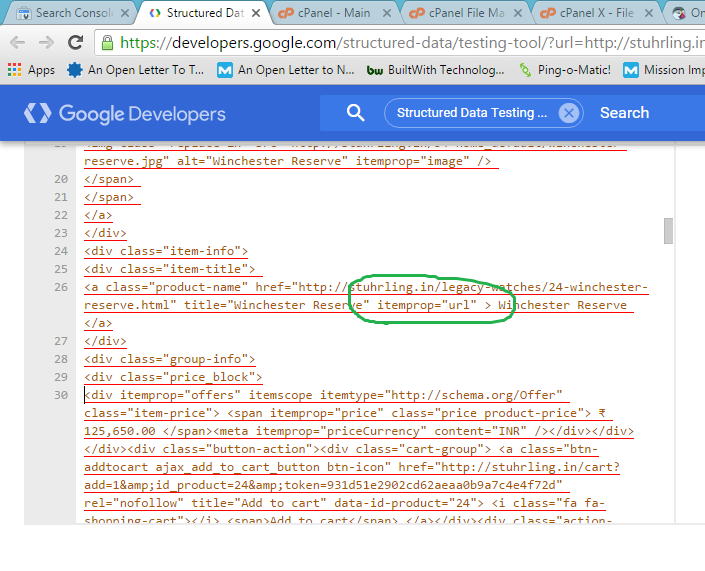Click line number 23 in the gutter
Image resolution: width=705 pixels, height=571 pixels.
click(61, 233)
